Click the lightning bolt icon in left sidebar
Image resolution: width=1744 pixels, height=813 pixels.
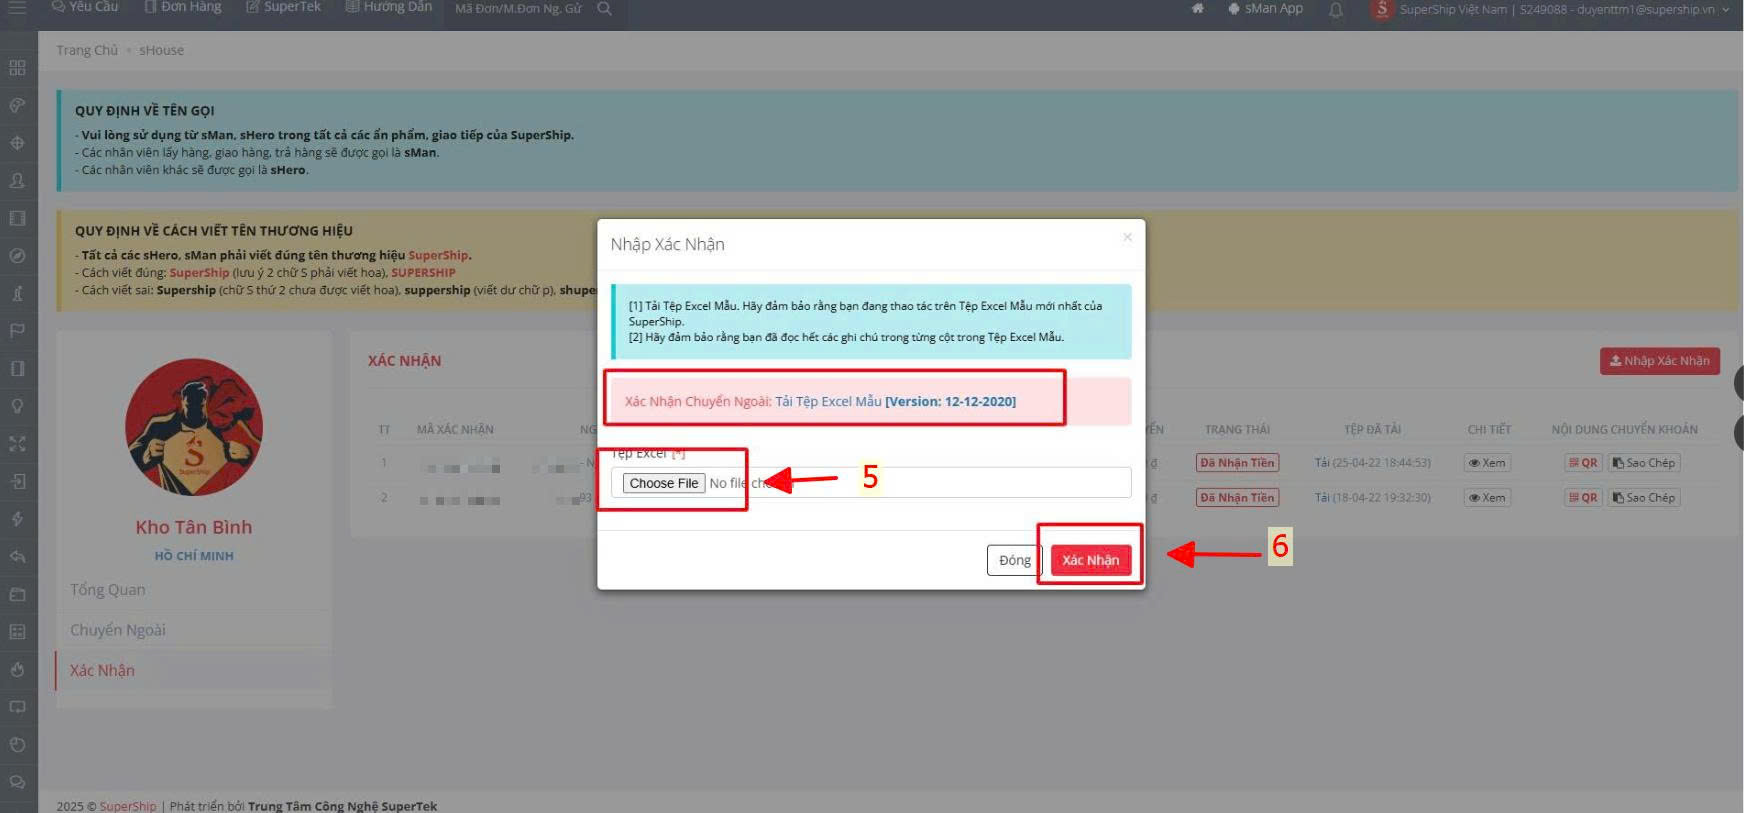17,519
